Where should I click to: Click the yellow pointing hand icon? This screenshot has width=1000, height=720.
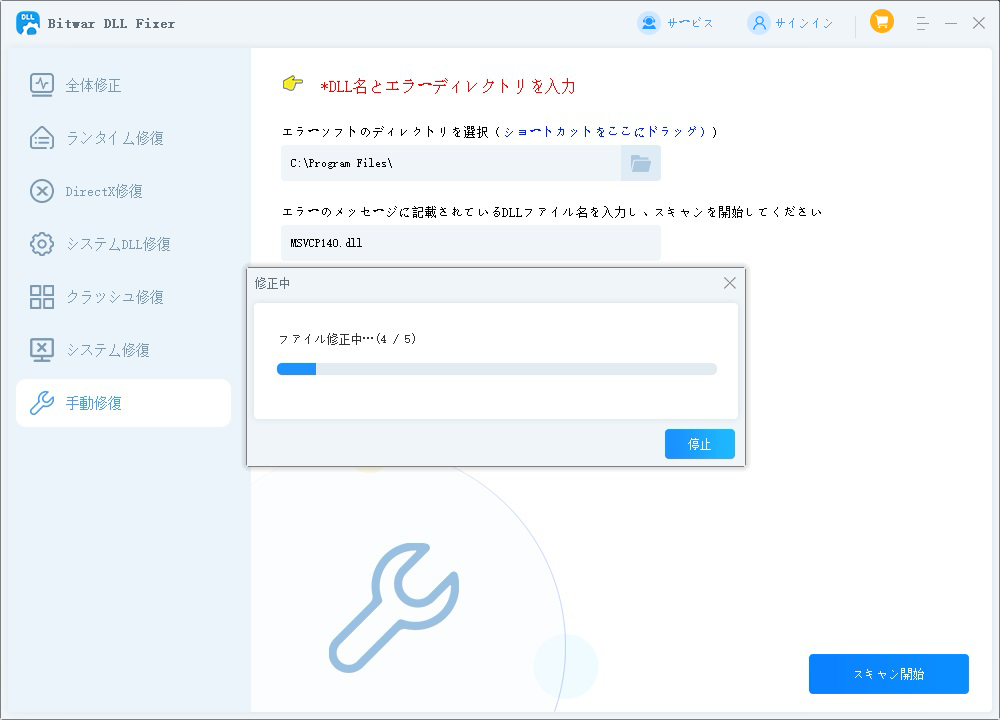pyautogui.click(x=293, y=83)
